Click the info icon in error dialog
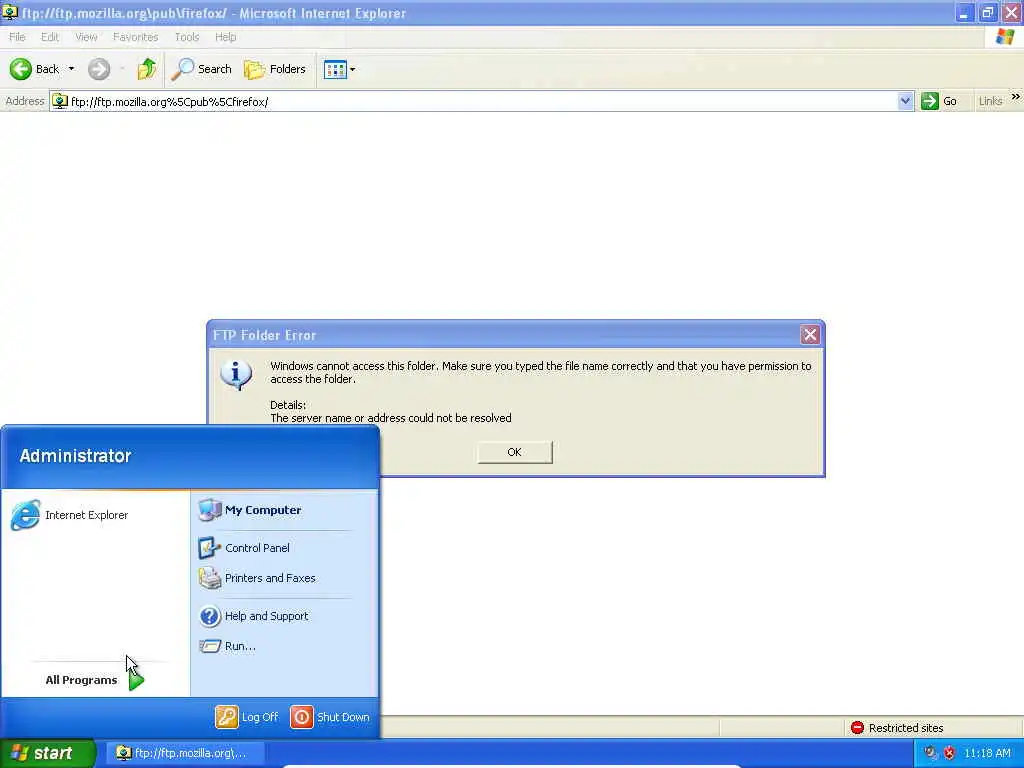1024x768 pixels. pyautogui.click(x=236, y=375)
